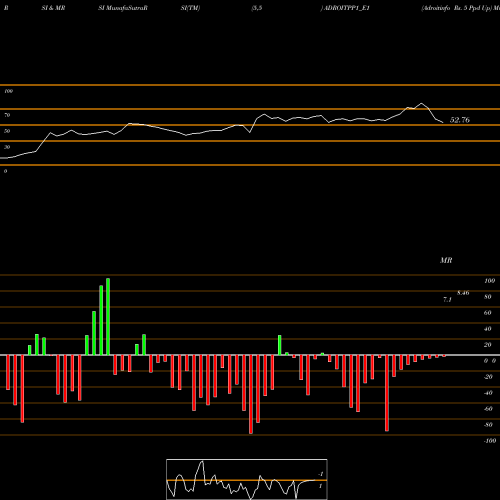Click the 100 label on the RSI chart axis
The width and height of the screenshot is (500, 500).
point(8,91)
